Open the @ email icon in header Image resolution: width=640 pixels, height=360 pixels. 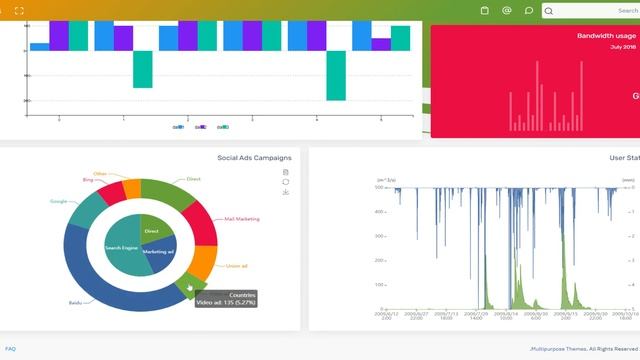(507, 11)
